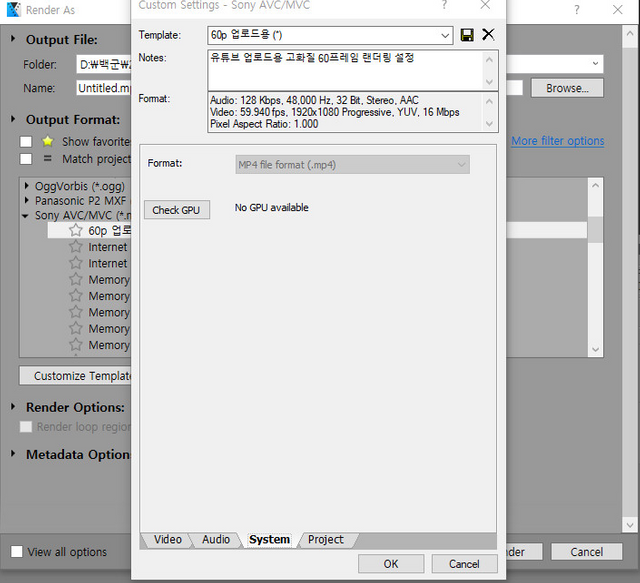Viewport: 640px width, 583px height.
Task: Close the Custom Settings dialog
Action: [x=485, y=5]
